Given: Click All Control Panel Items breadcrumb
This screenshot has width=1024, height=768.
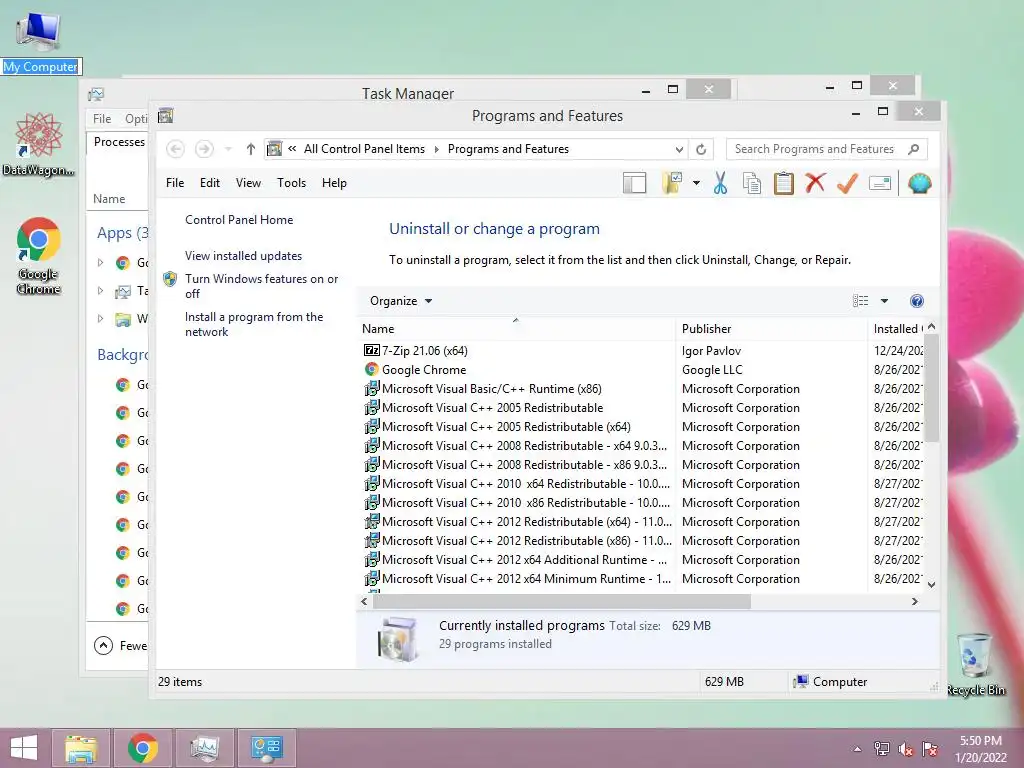Looking at the screenshot, I should coord(364,150).
